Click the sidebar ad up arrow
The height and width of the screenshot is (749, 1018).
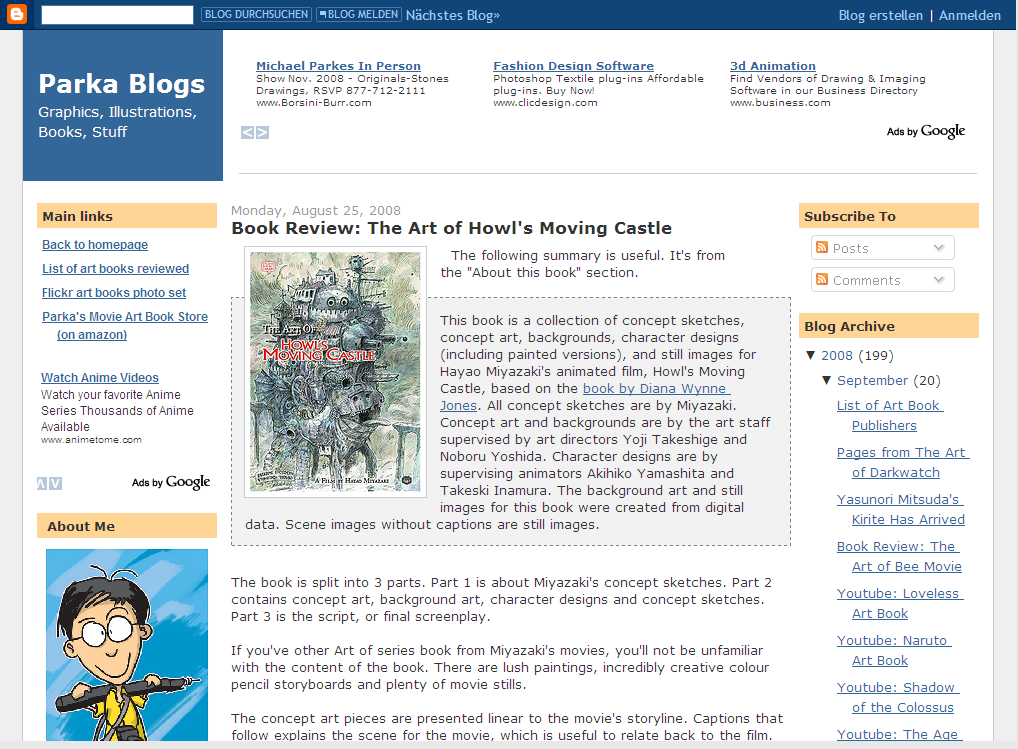42,484
